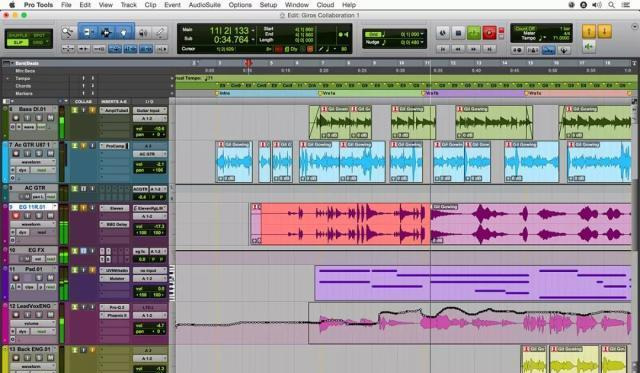The height and width of the screenshot is (373, 640).
Task: Open Guitar Input selector on Bass DI track
Action: coord(150,111)
